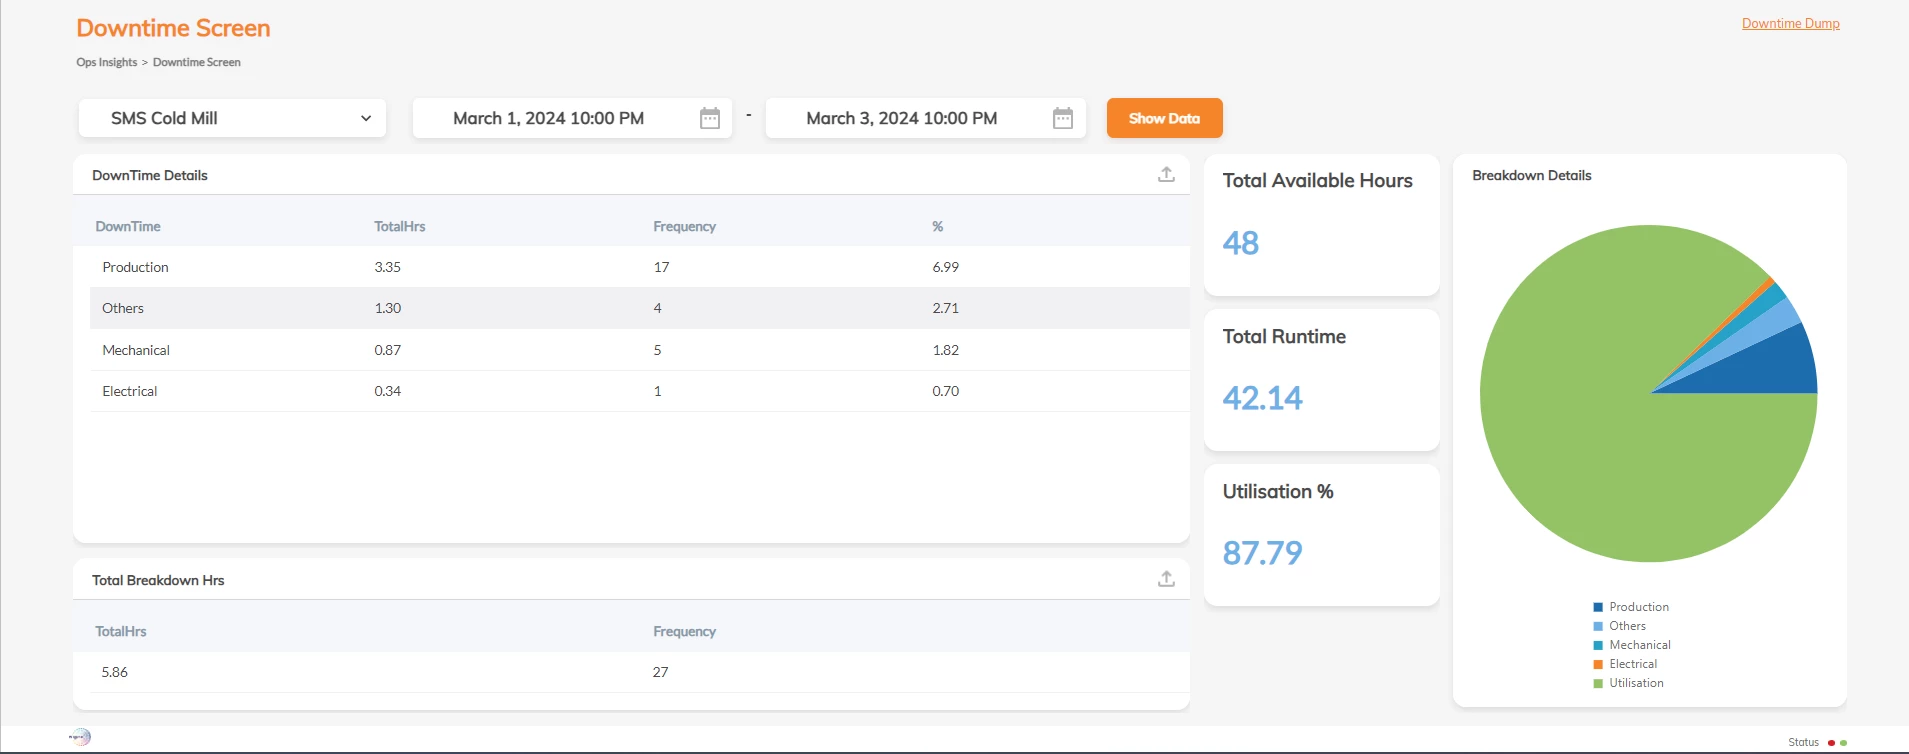The image size is (1909, 754).
Task: Click the red status indicator dot
Action: click(x=1831, y=743)
